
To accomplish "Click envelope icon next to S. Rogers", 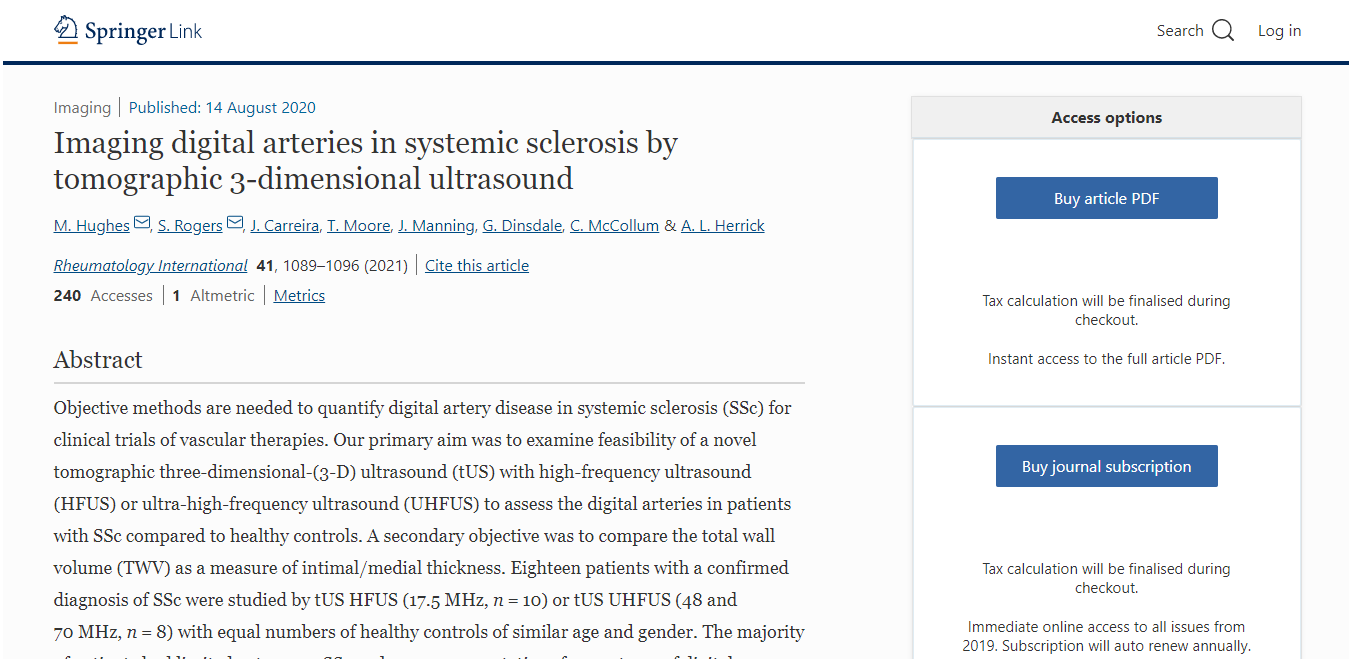I will [x=235, y=223].
